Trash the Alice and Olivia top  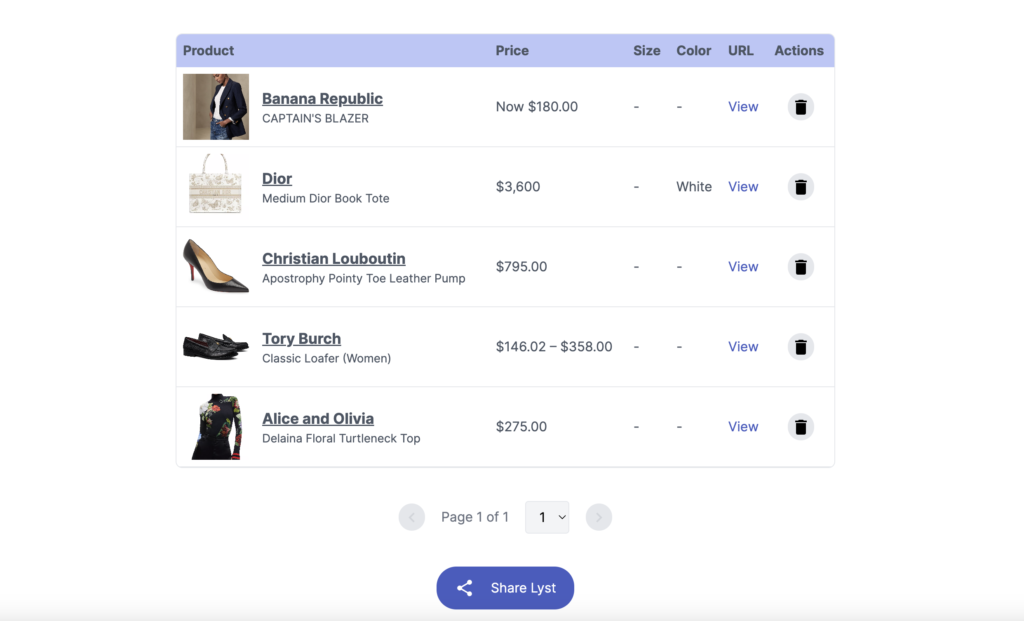pyautogui.click(x=800, y=427)
